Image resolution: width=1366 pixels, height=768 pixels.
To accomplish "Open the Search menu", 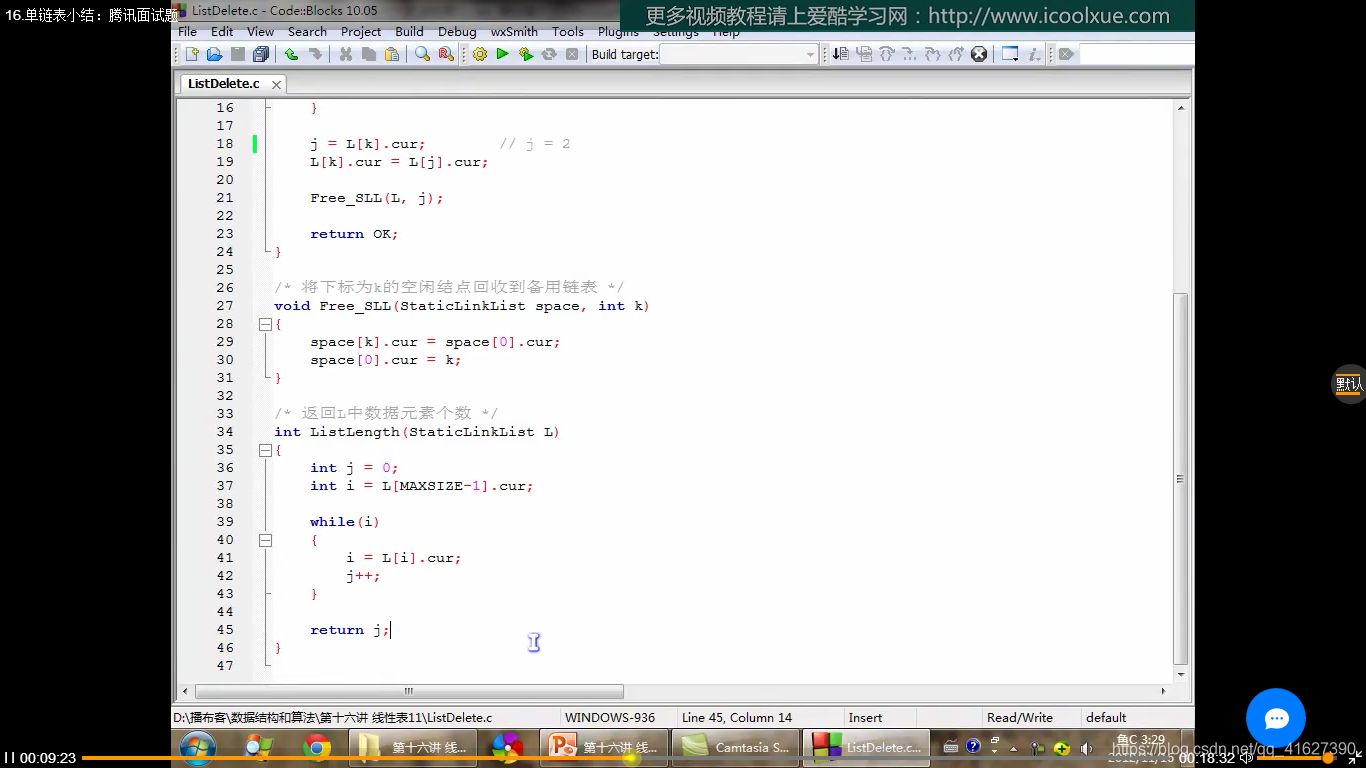I will click(x=307, y=32).
